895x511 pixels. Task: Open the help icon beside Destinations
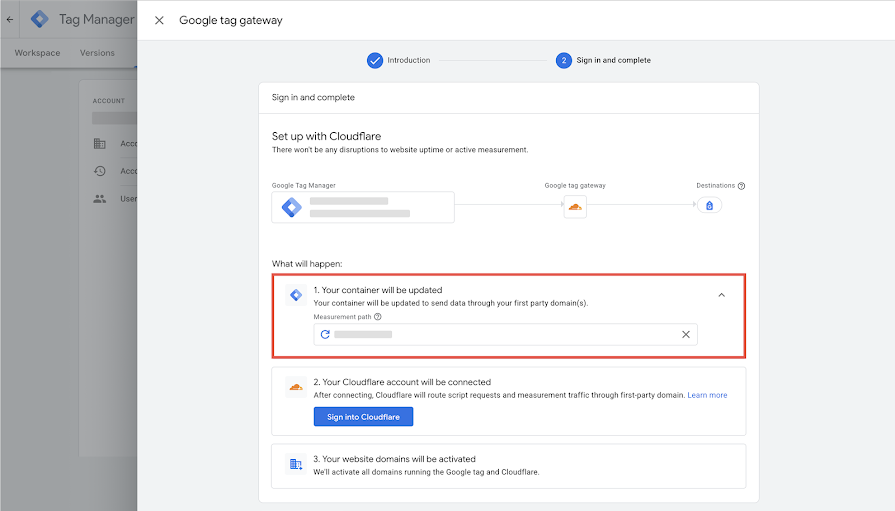click(741, 186)
